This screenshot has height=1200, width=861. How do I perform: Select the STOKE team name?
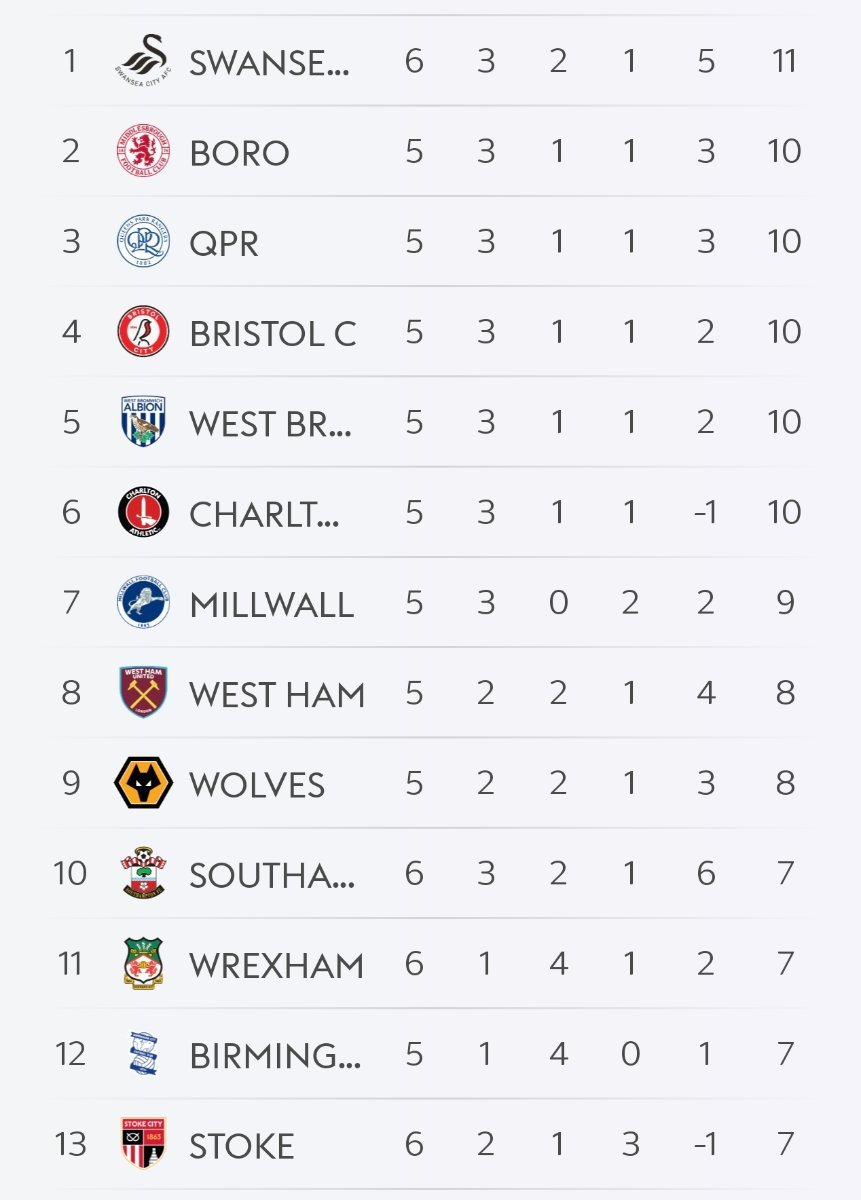point(241,1146)
